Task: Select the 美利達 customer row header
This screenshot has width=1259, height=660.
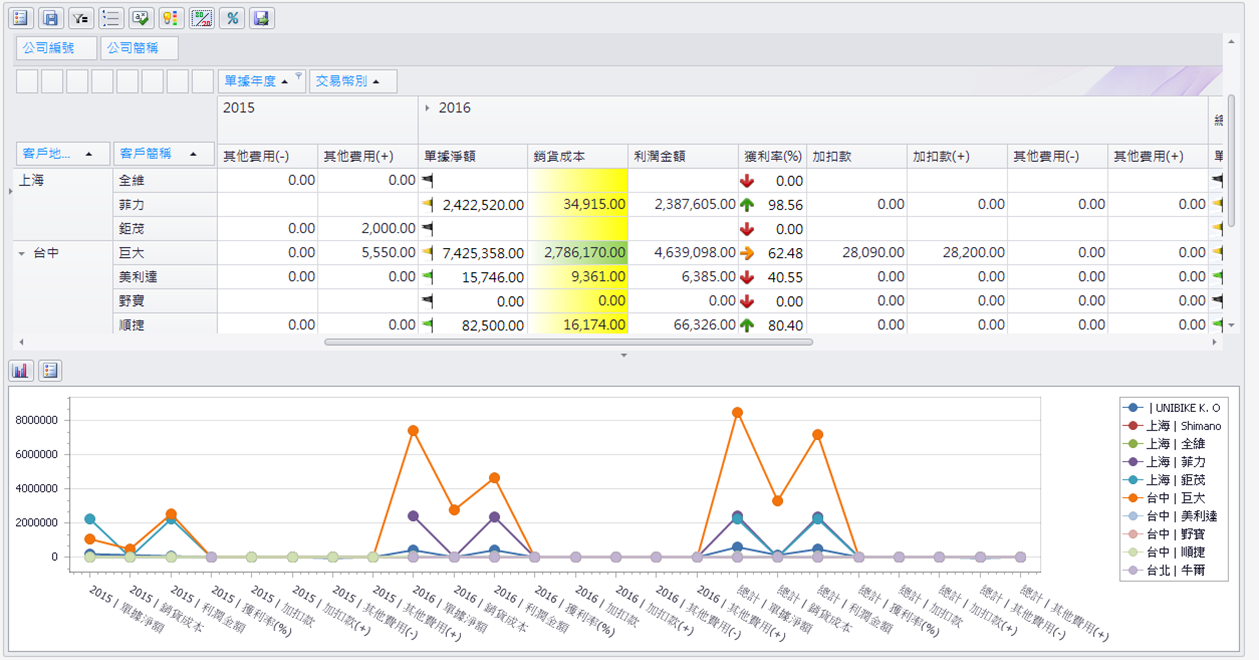Action: tap(164, 276)
